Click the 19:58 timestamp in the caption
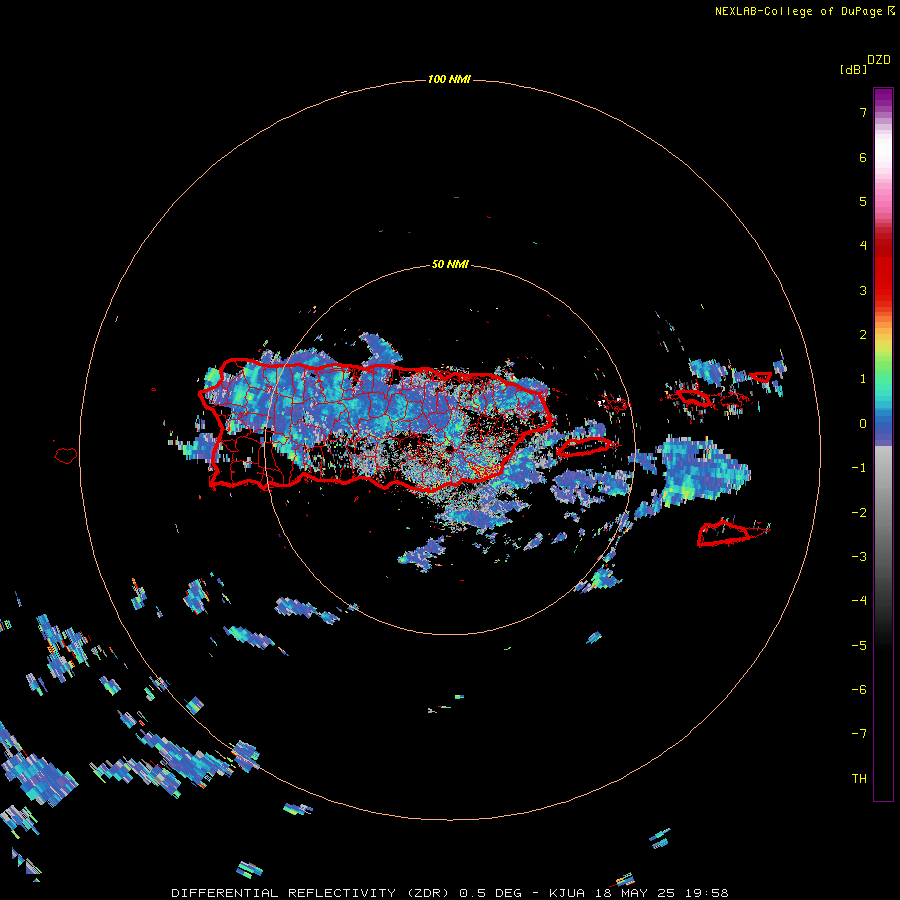Screen dimensions: 900x900 click(706, 893)
